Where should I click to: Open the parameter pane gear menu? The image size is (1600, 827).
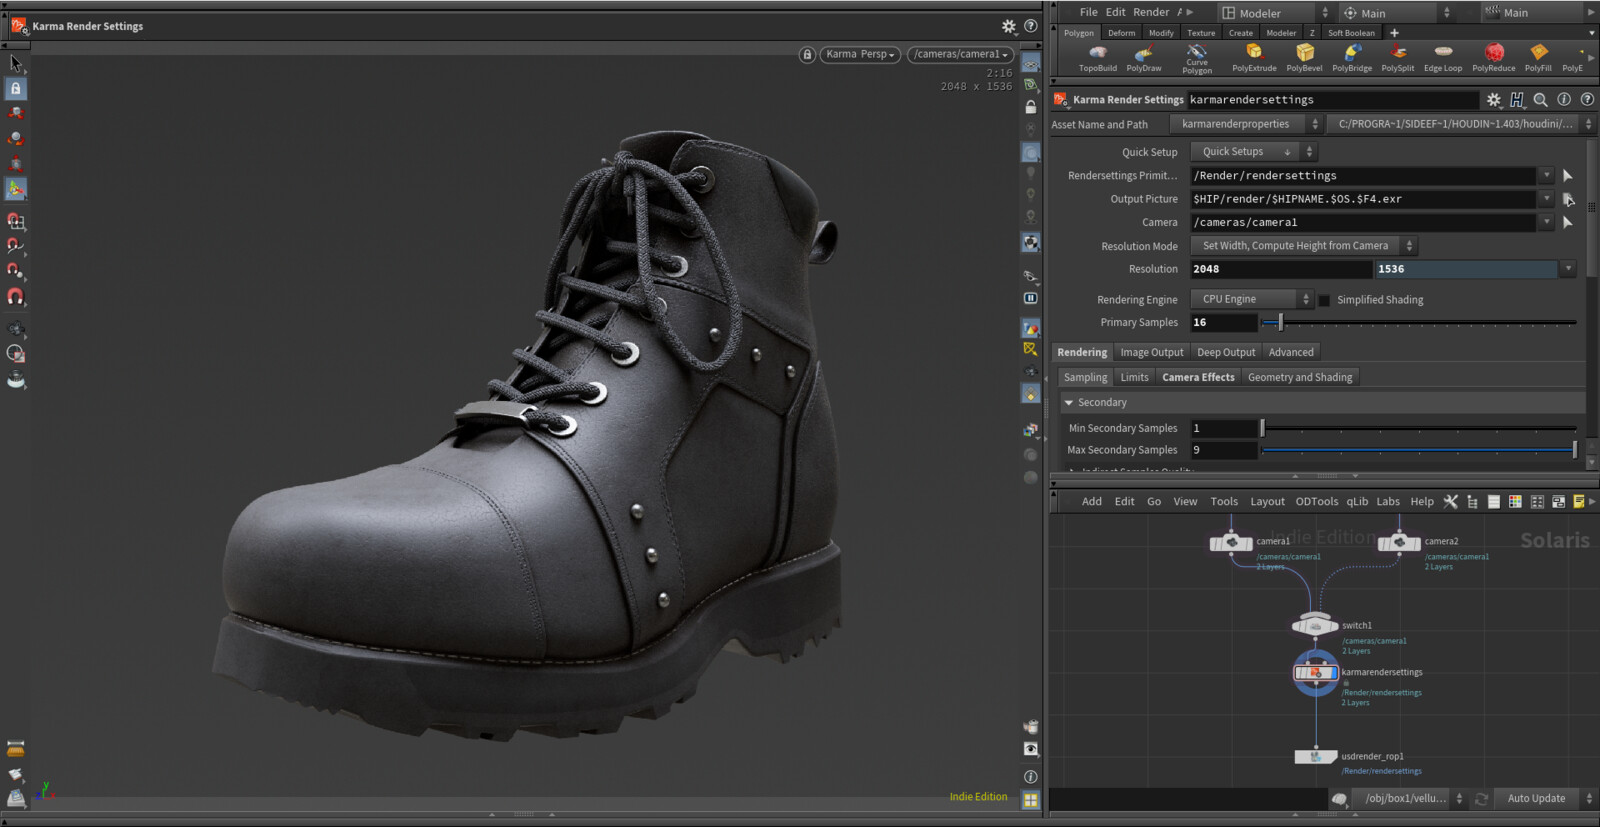point(1494,100)
